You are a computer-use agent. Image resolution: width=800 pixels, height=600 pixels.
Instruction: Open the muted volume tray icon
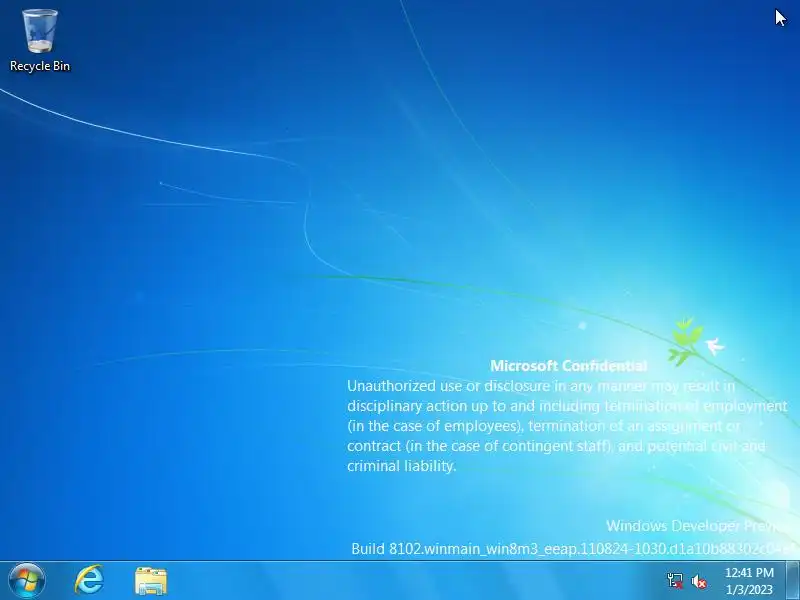pos(699,581)
